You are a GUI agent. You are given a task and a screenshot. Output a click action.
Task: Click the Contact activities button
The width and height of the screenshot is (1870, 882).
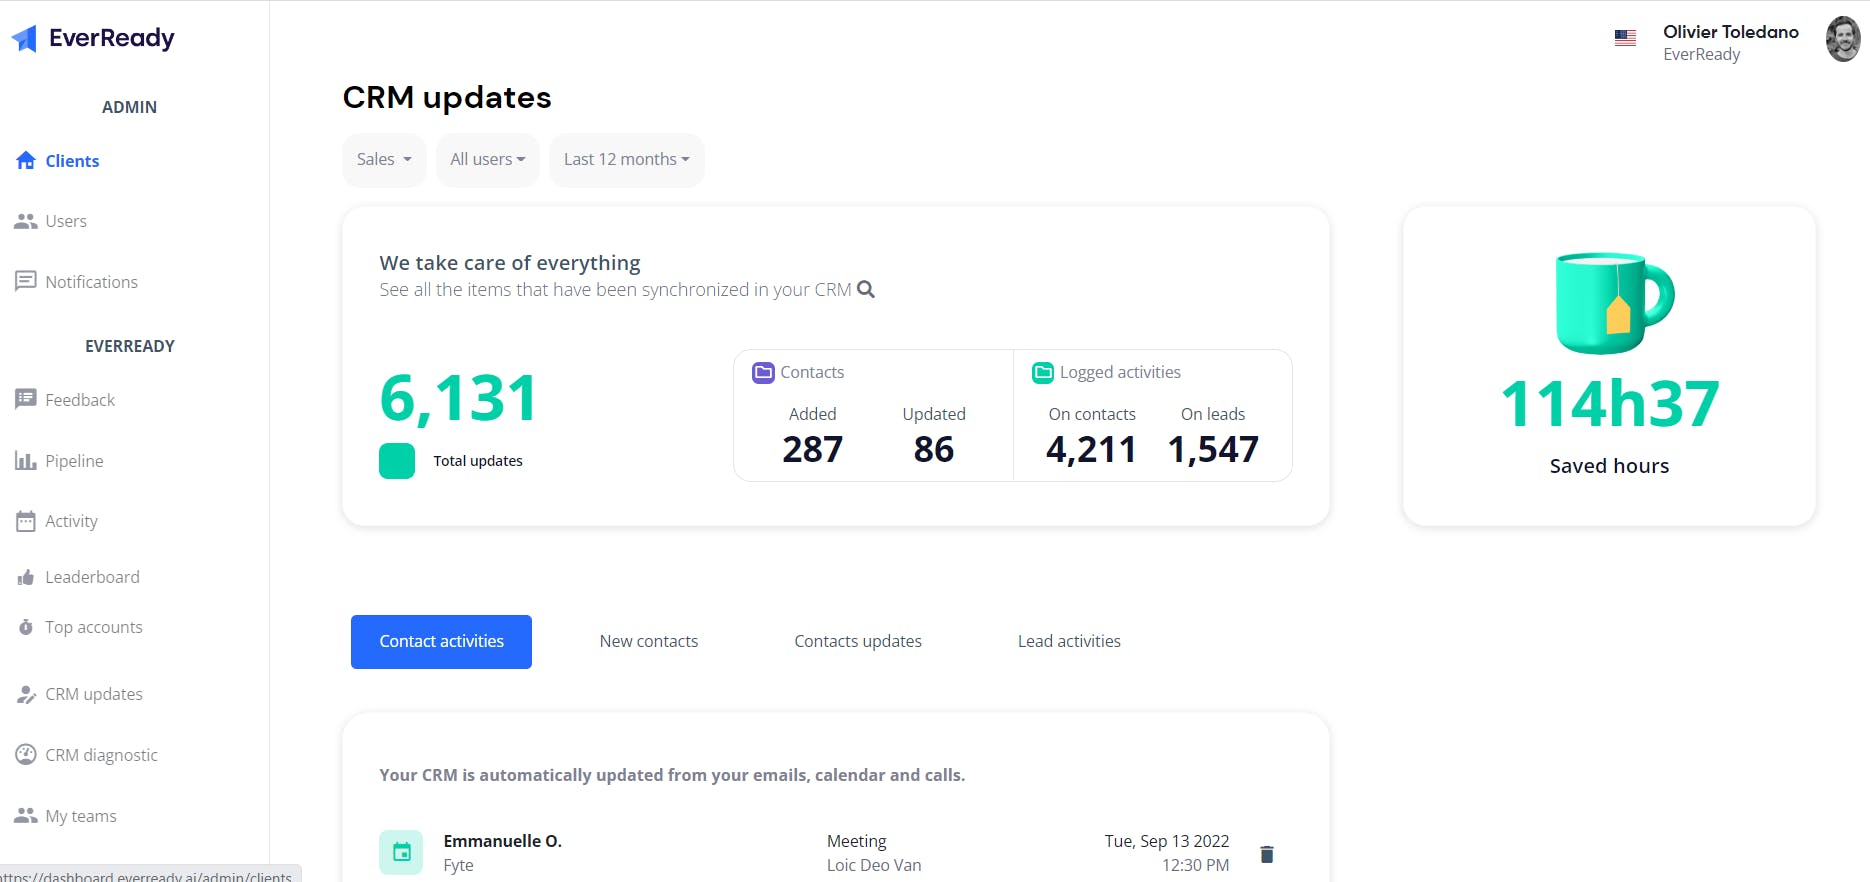[441, 642]
